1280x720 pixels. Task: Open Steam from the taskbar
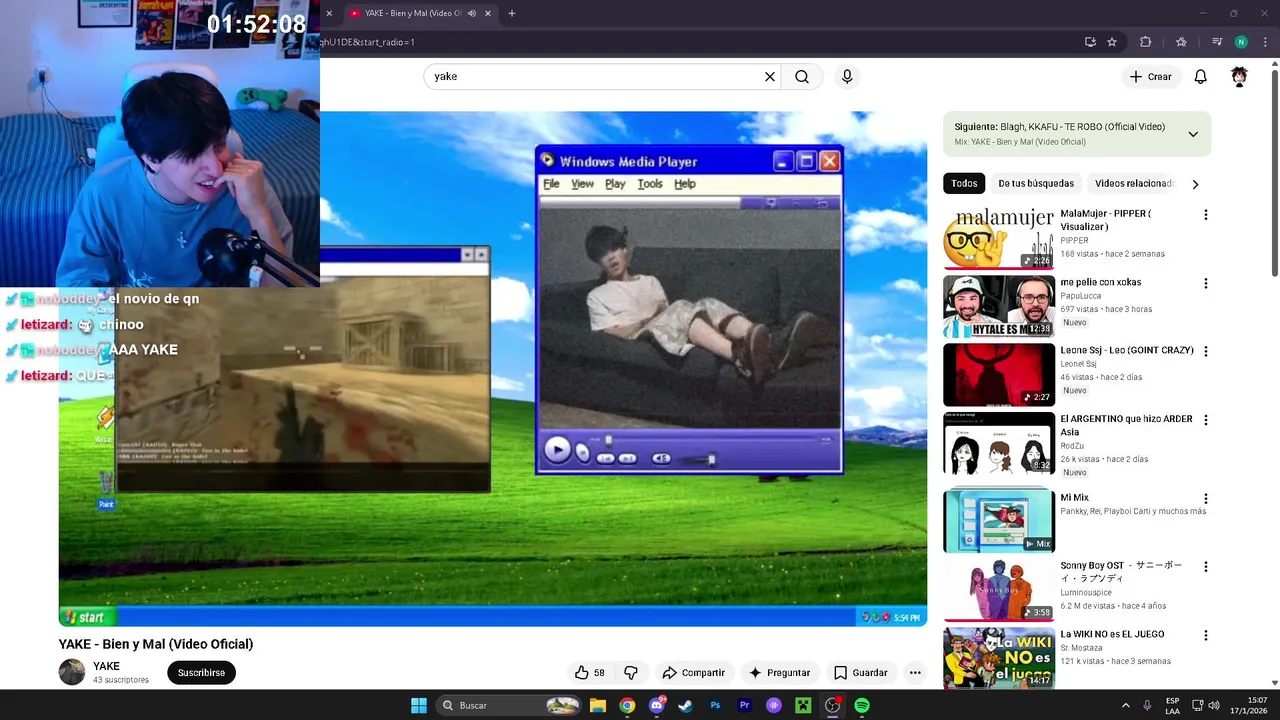[x=686, y=705]
